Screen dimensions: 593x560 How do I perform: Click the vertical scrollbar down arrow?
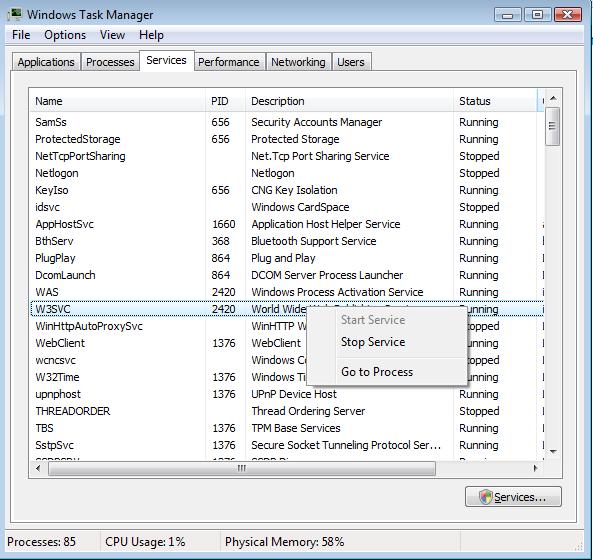tap(553, 451)
